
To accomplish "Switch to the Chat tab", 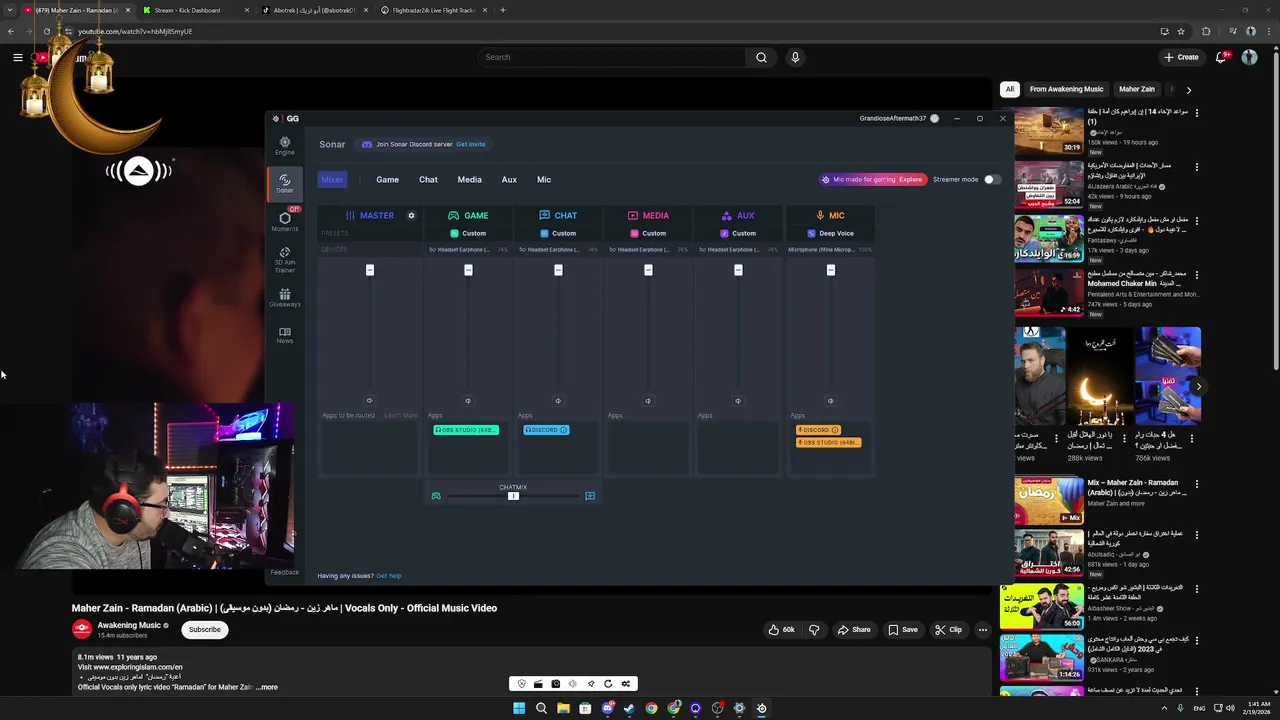I will pyautogui.click(x=428, y=180).
